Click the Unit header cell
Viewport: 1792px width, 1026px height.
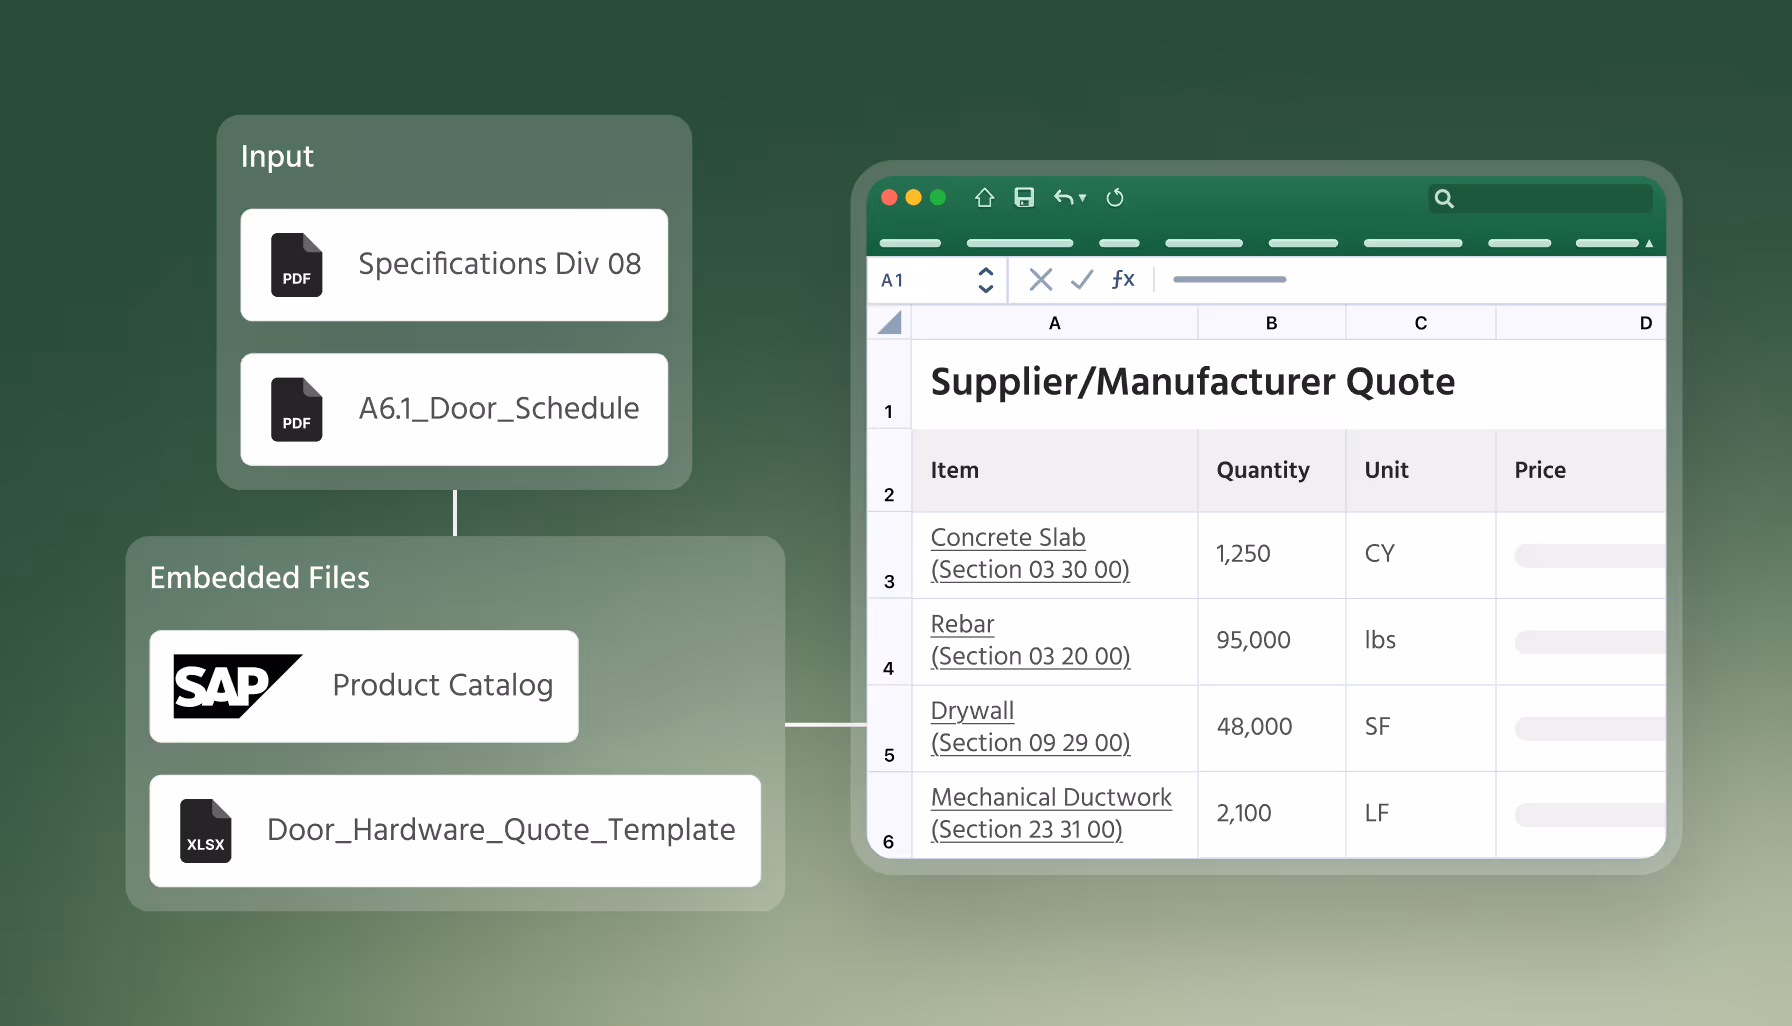(x=1420, y=471)
